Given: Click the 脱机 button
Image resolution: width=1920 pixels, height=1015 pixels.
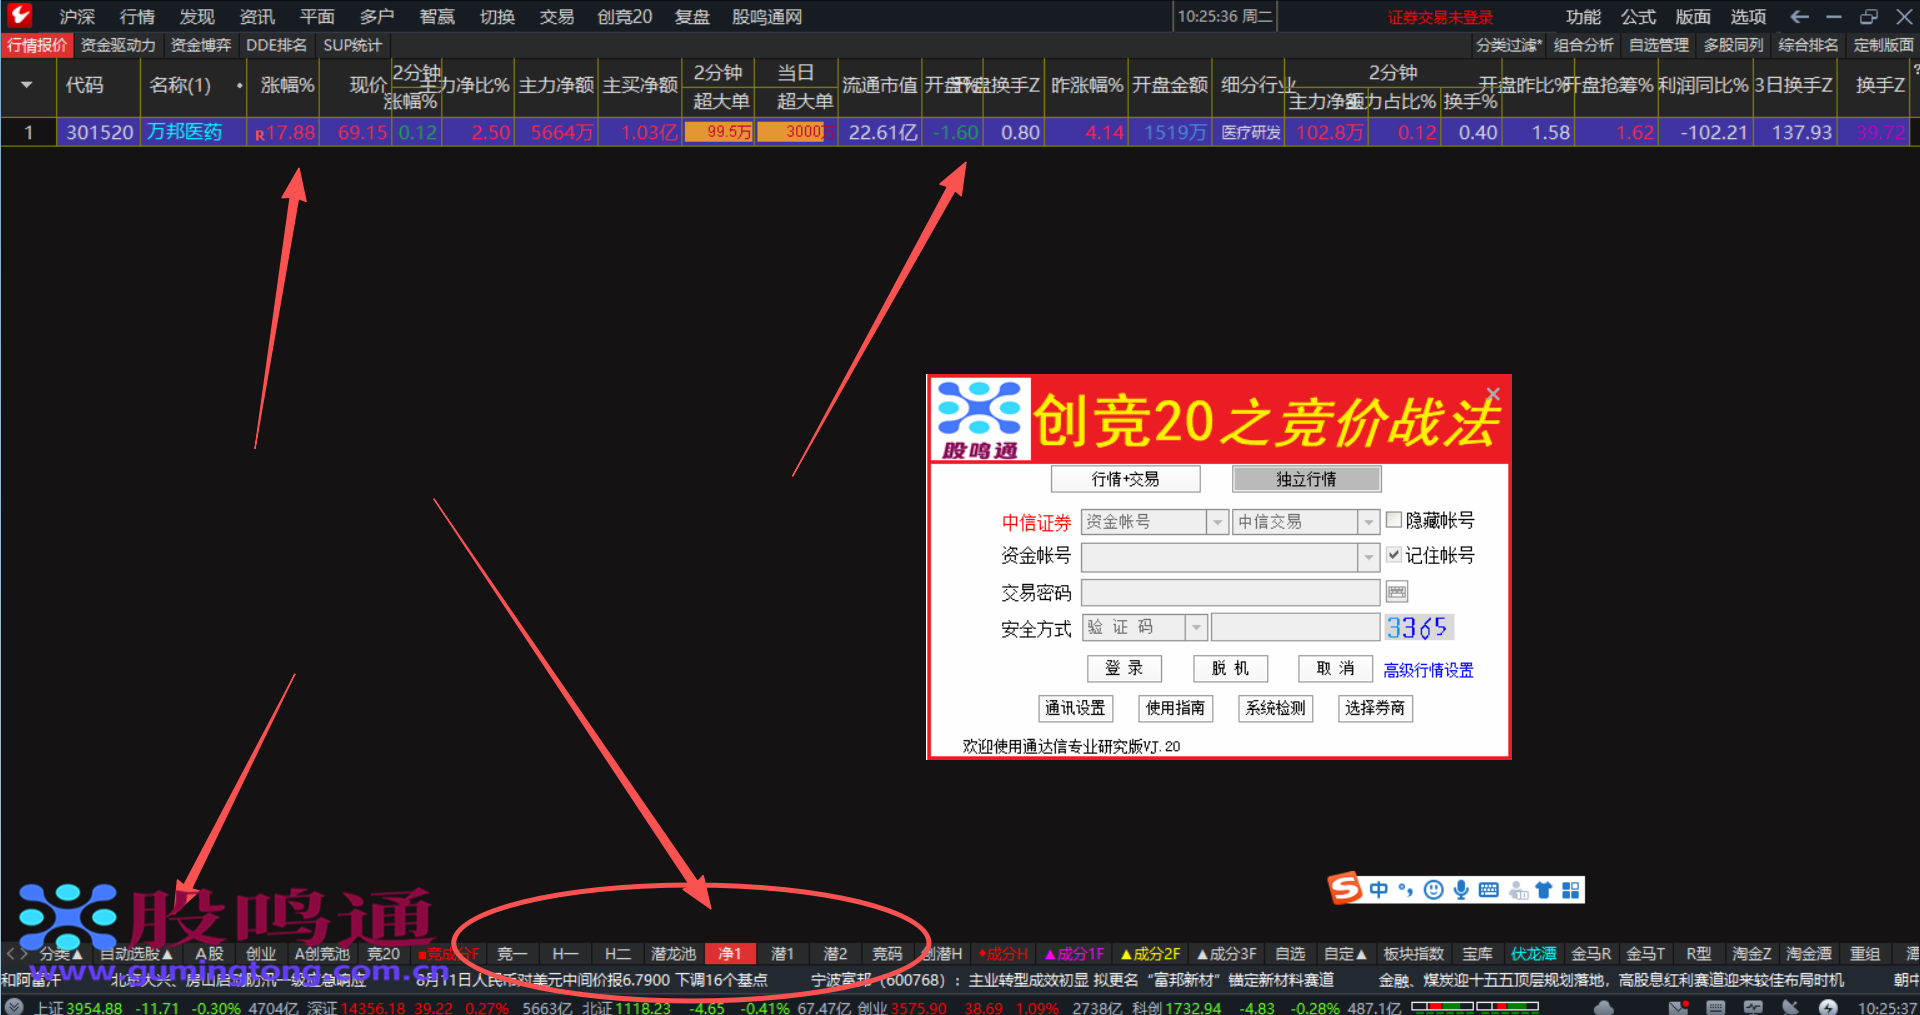Looking at the screenshot, I should coord(1230,668).
